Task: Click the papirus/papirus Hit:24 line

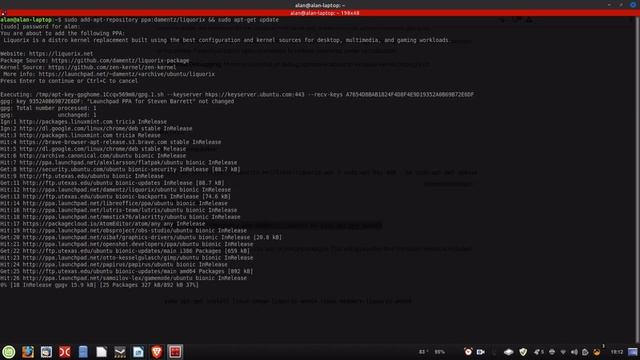Action: pyautogui.click(x=114, y=264)
